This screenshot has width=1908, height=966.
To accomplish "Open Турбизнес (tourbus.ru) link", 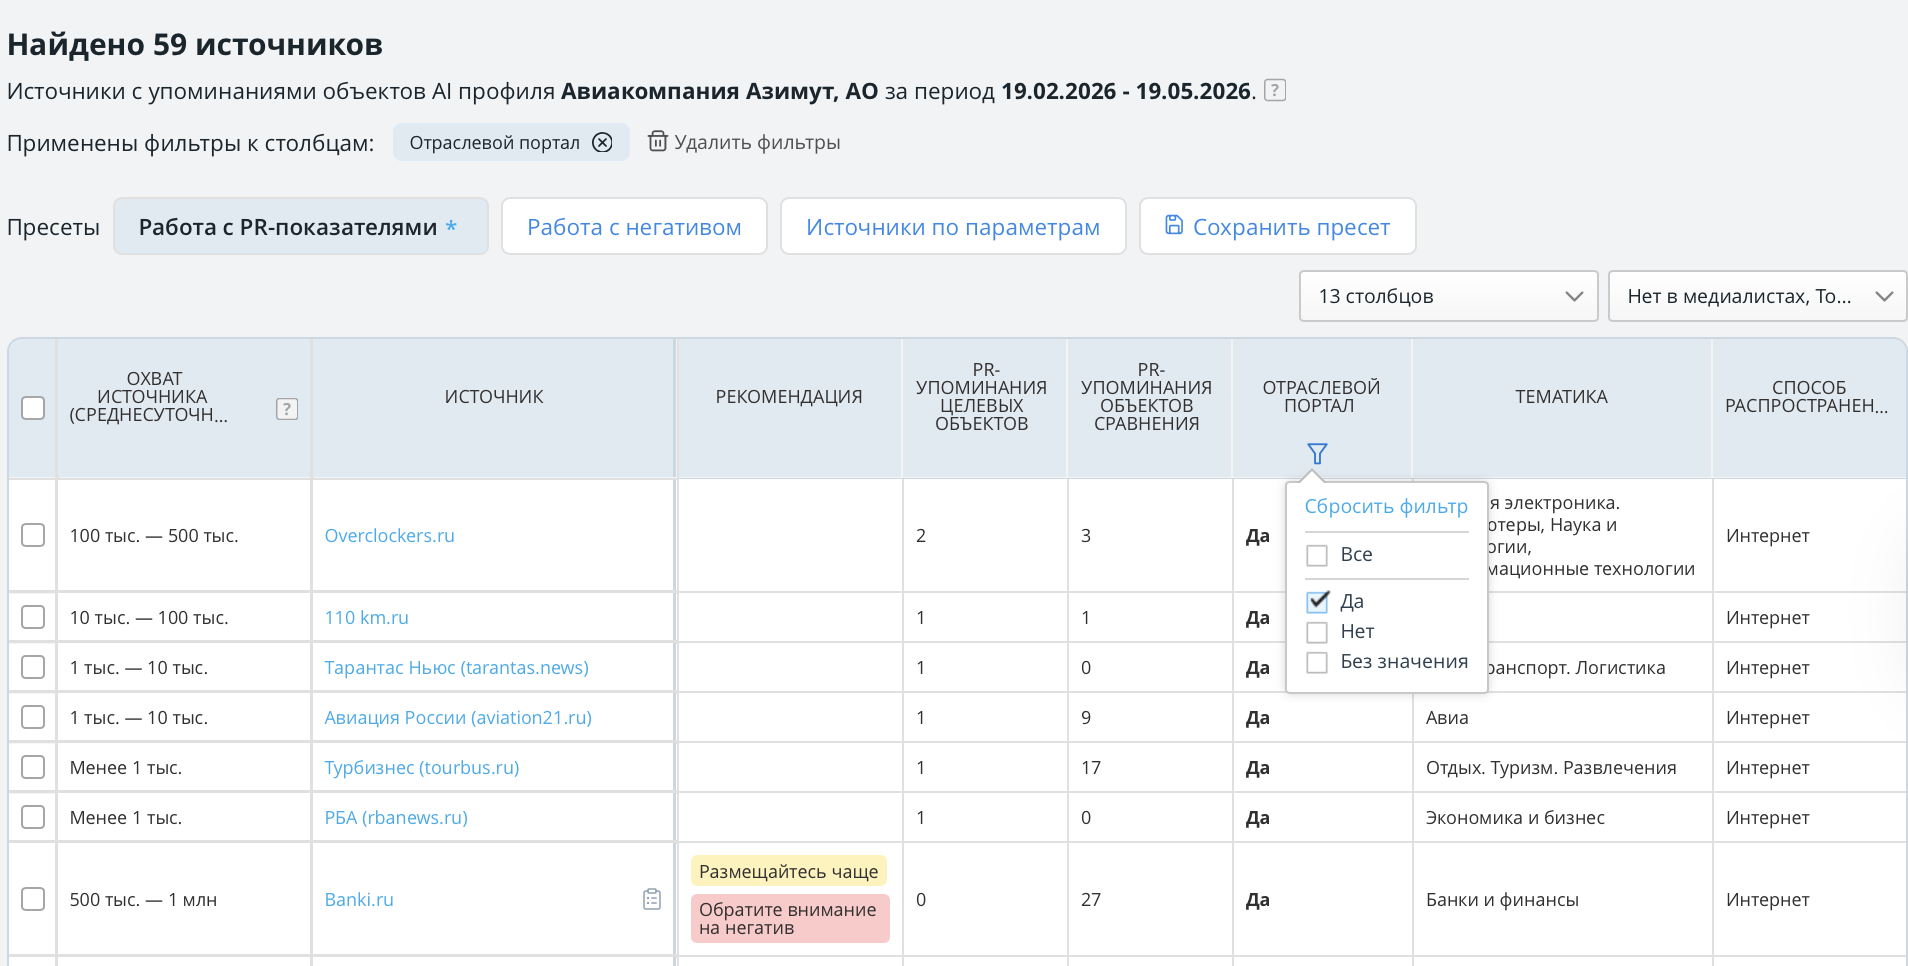I will (x=422, y=767).
